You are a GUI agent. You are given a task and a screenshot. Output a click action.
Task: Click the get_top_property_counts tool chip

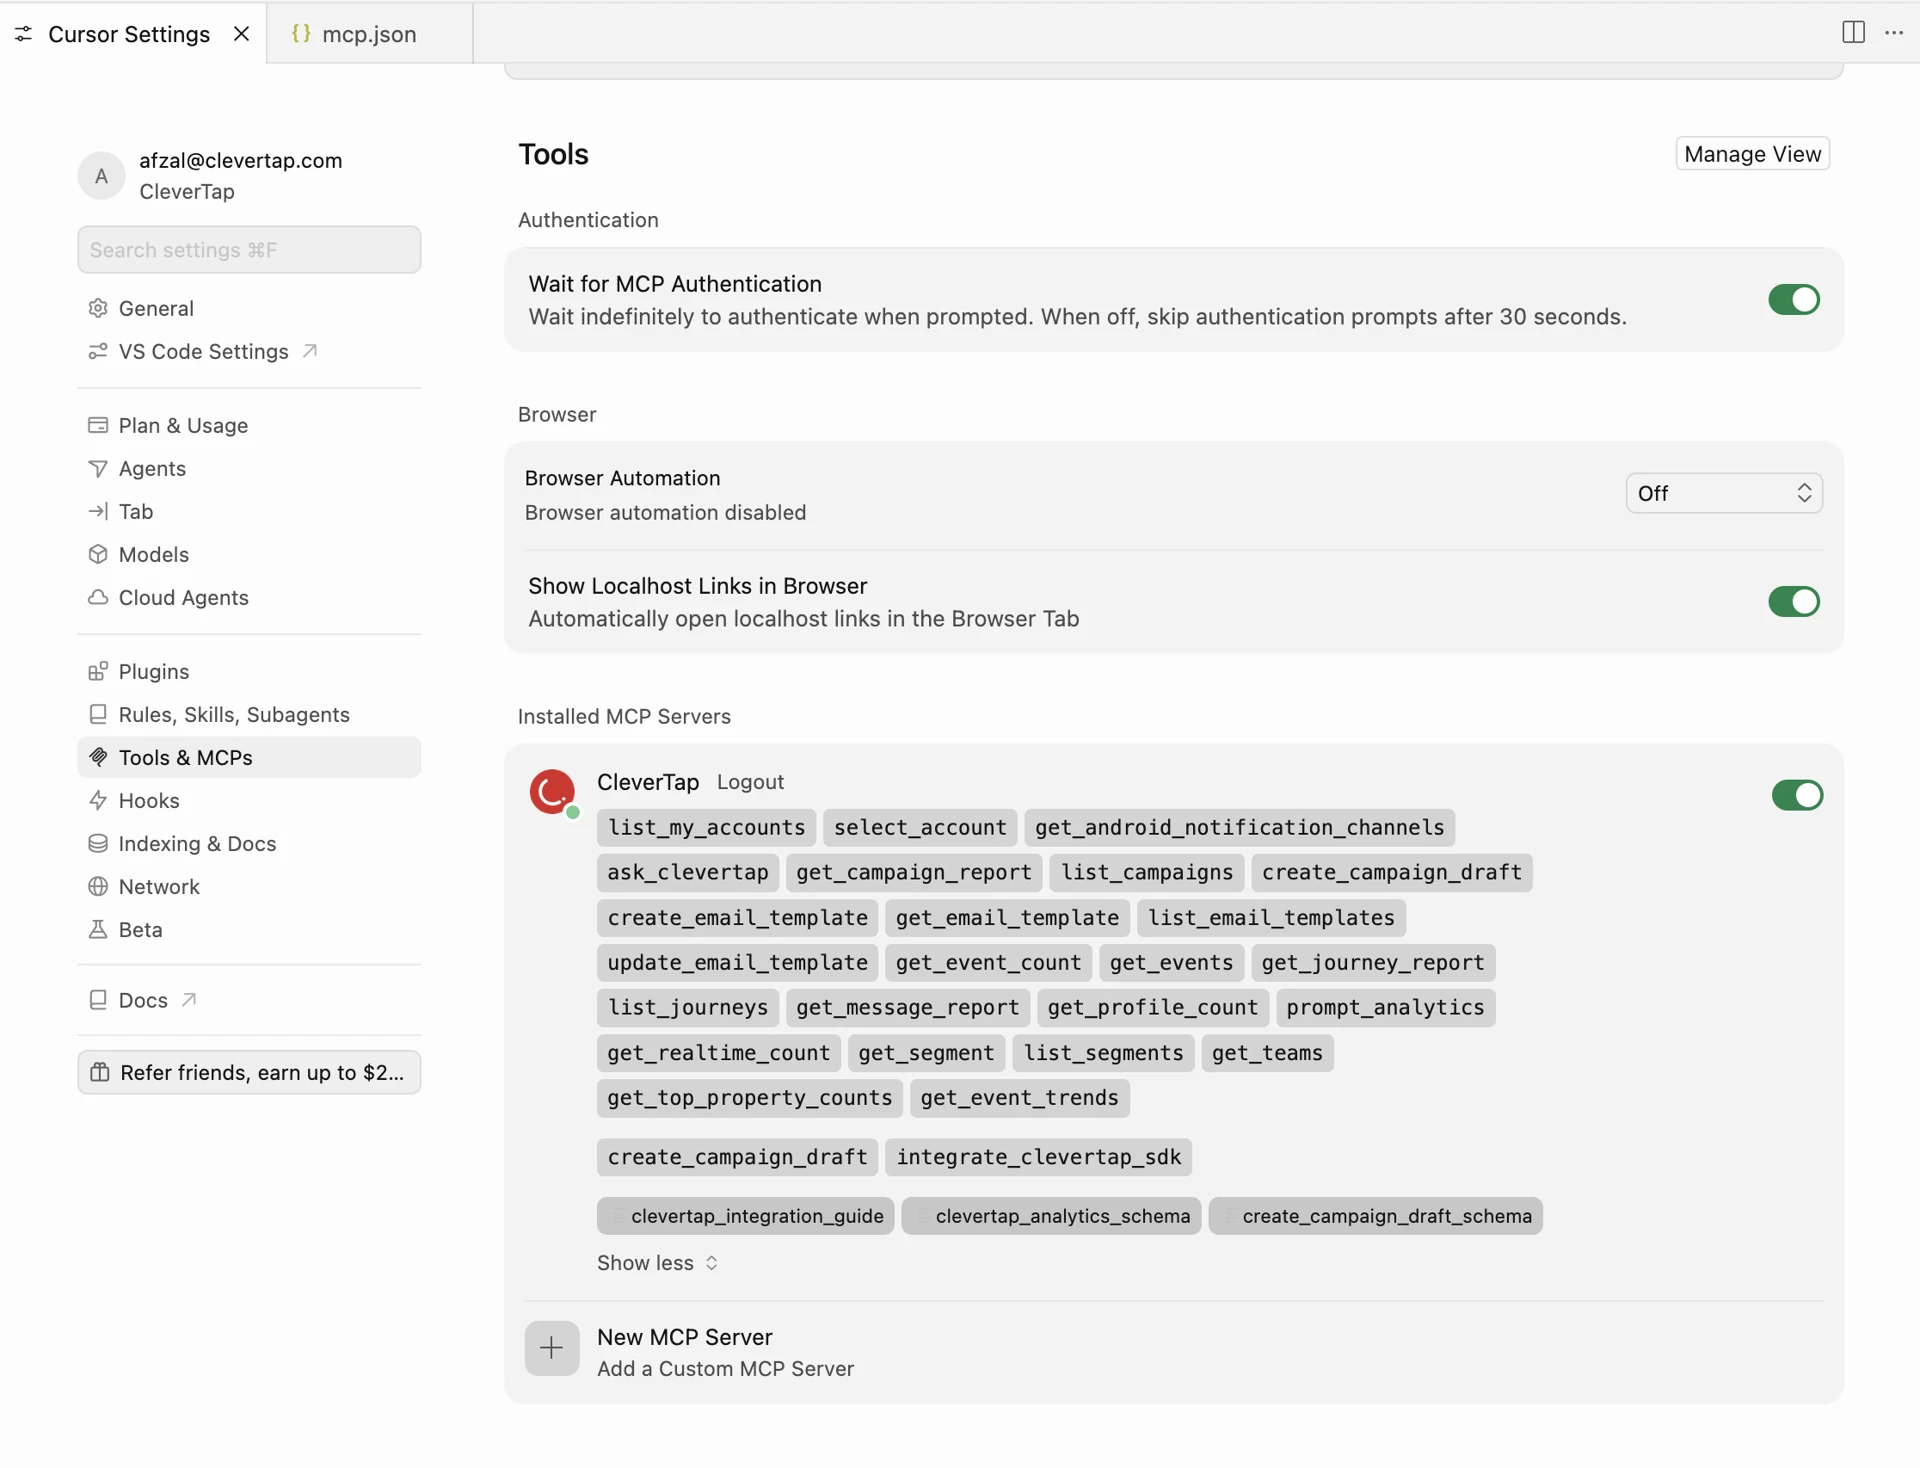tap(749, 1097)
